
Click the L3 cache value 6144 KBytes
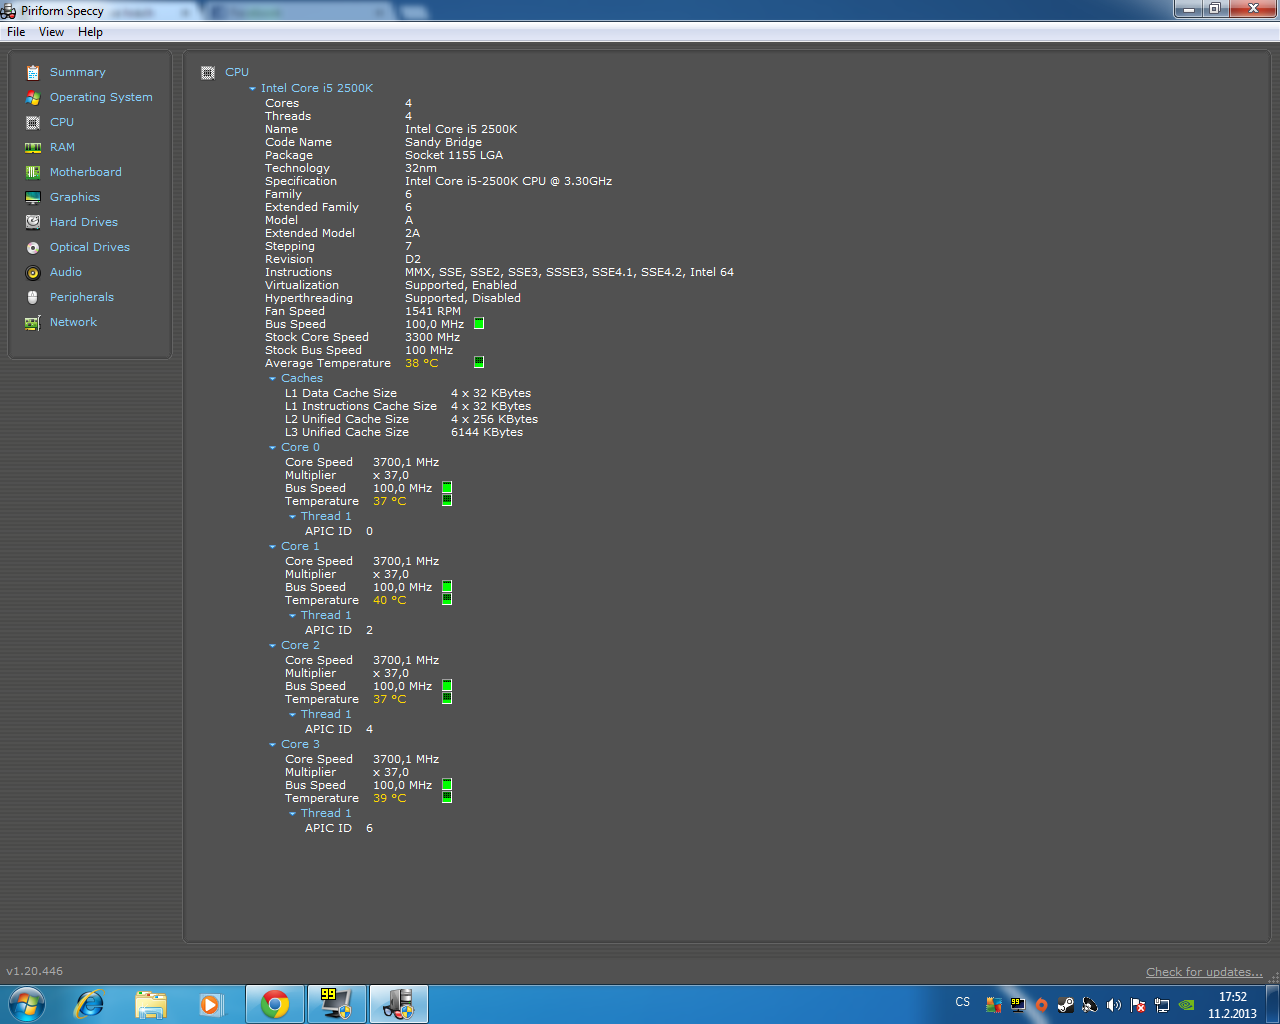pos(487,432)
